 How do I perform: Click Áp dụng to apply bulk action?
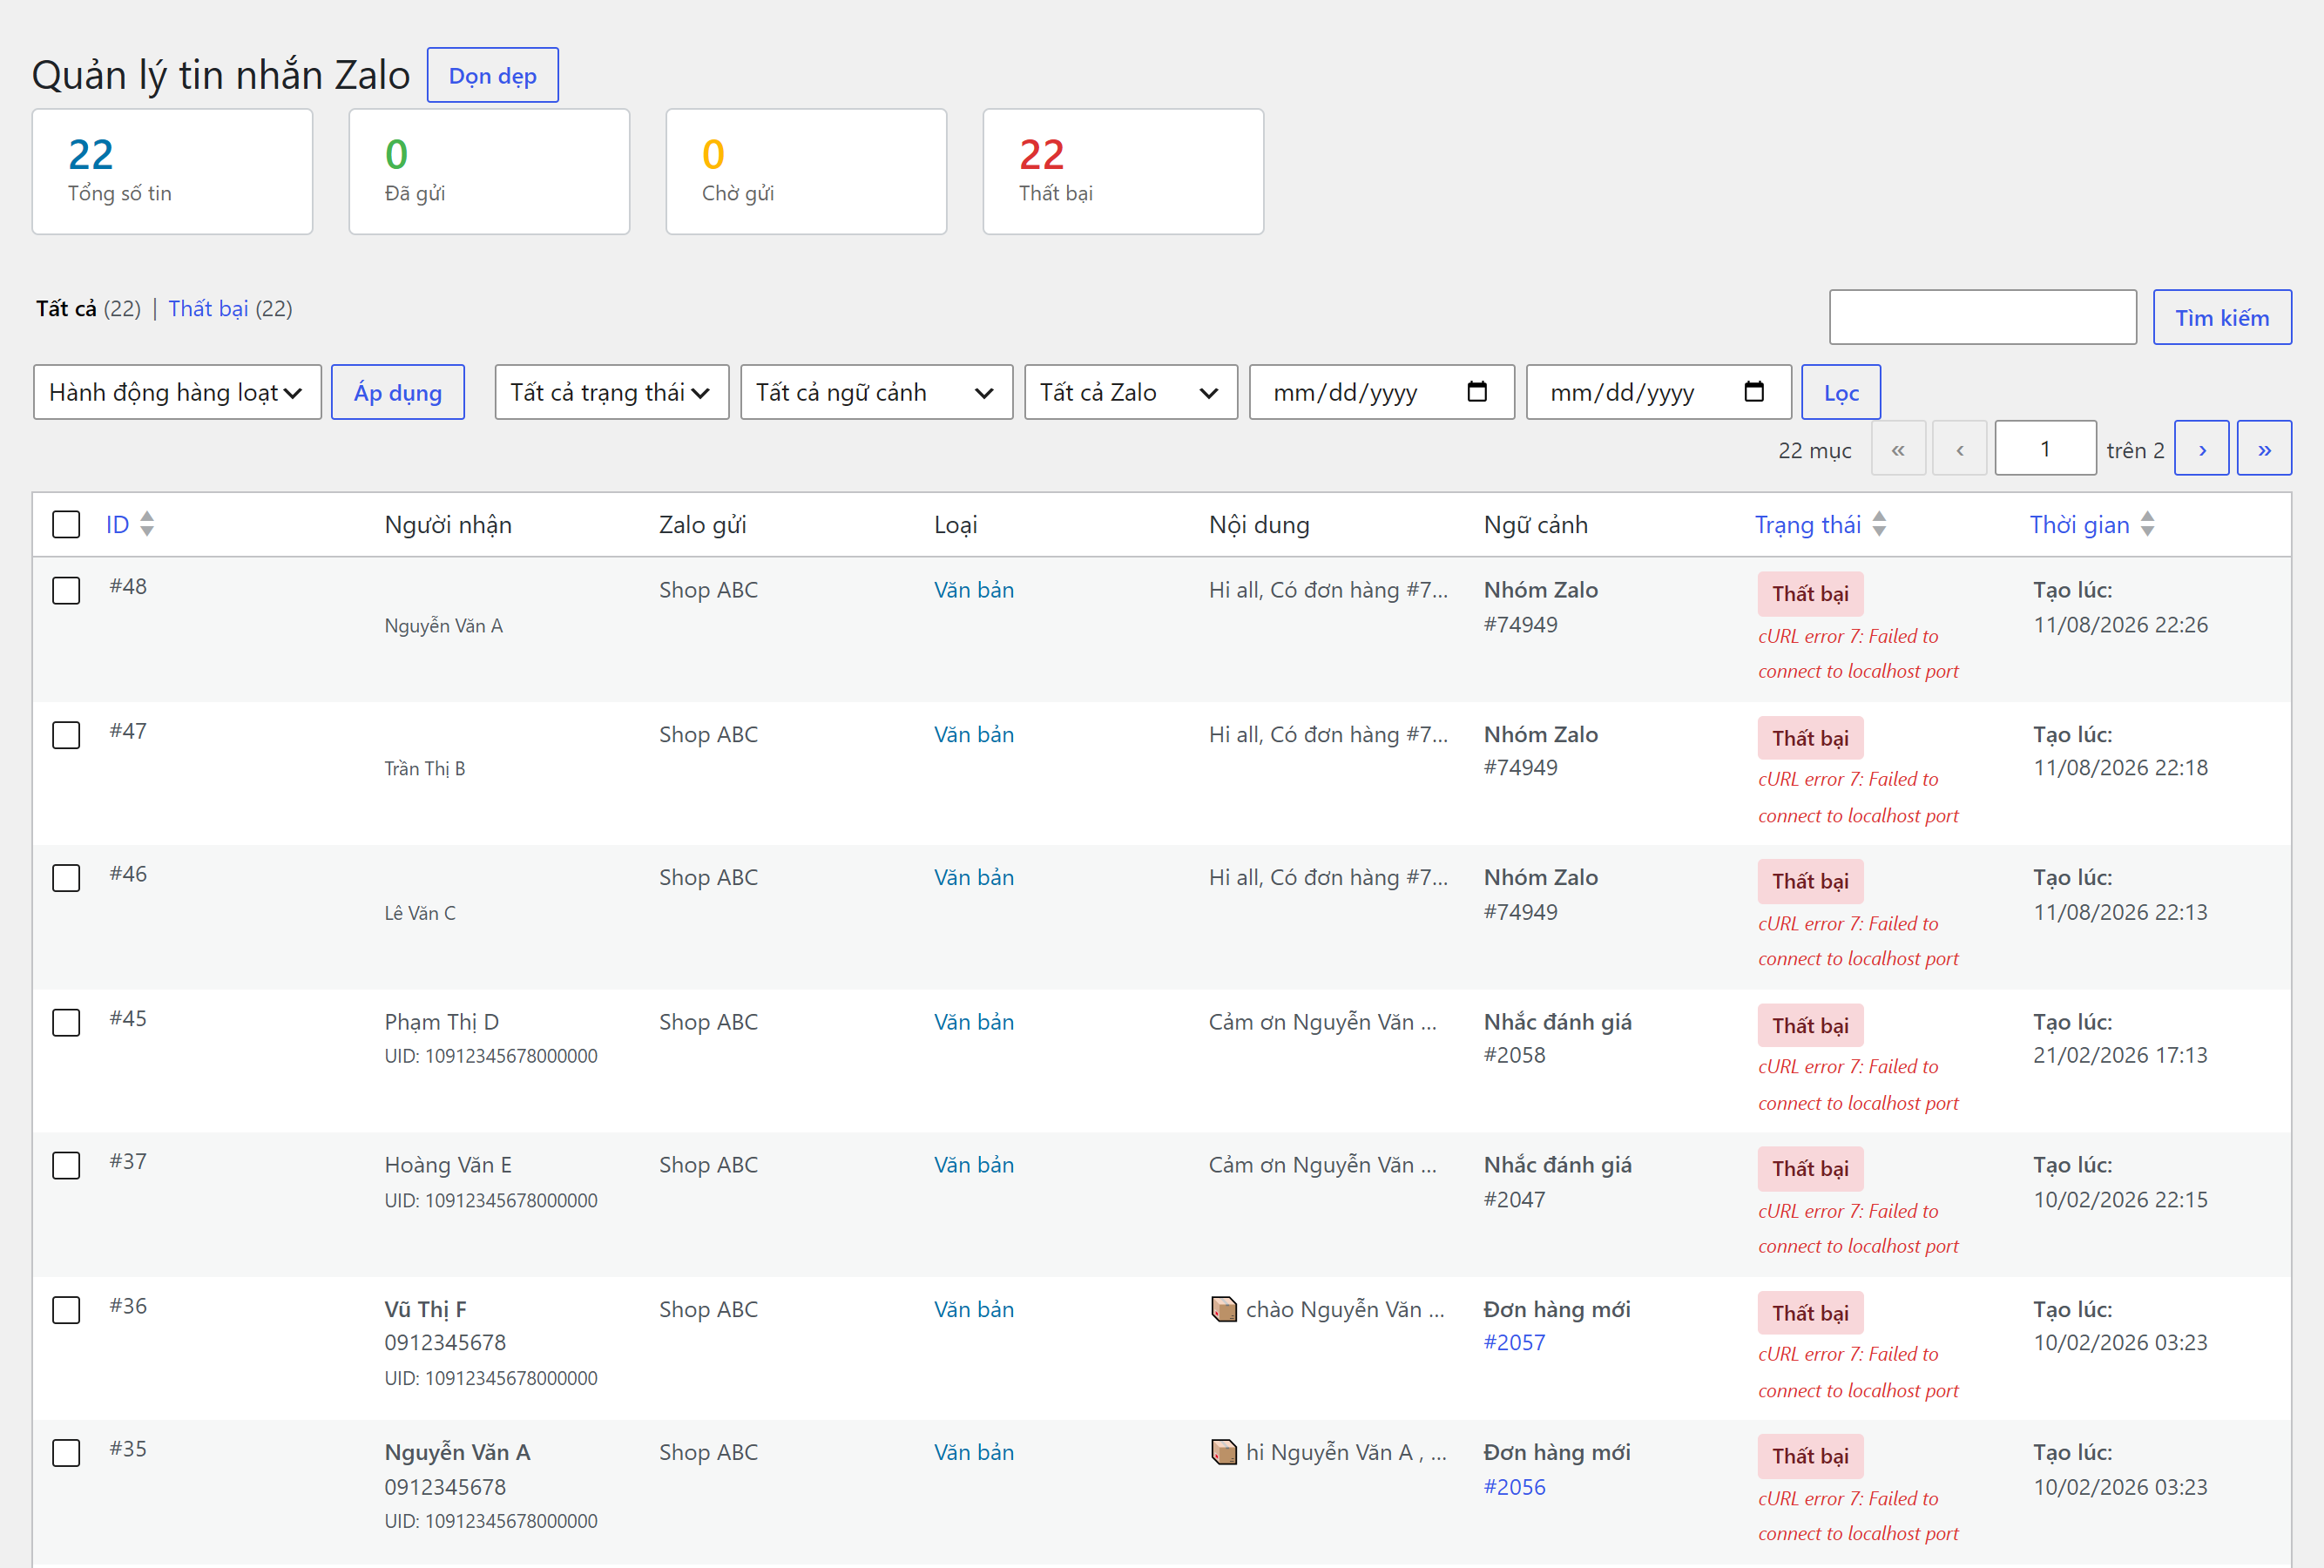(x=397, y=392)
